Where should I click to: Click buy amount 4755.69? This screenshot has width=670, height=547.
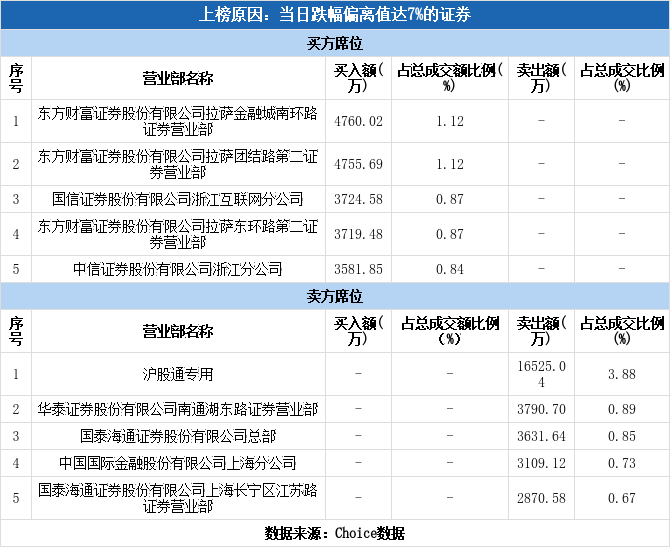tap(358, 164)
